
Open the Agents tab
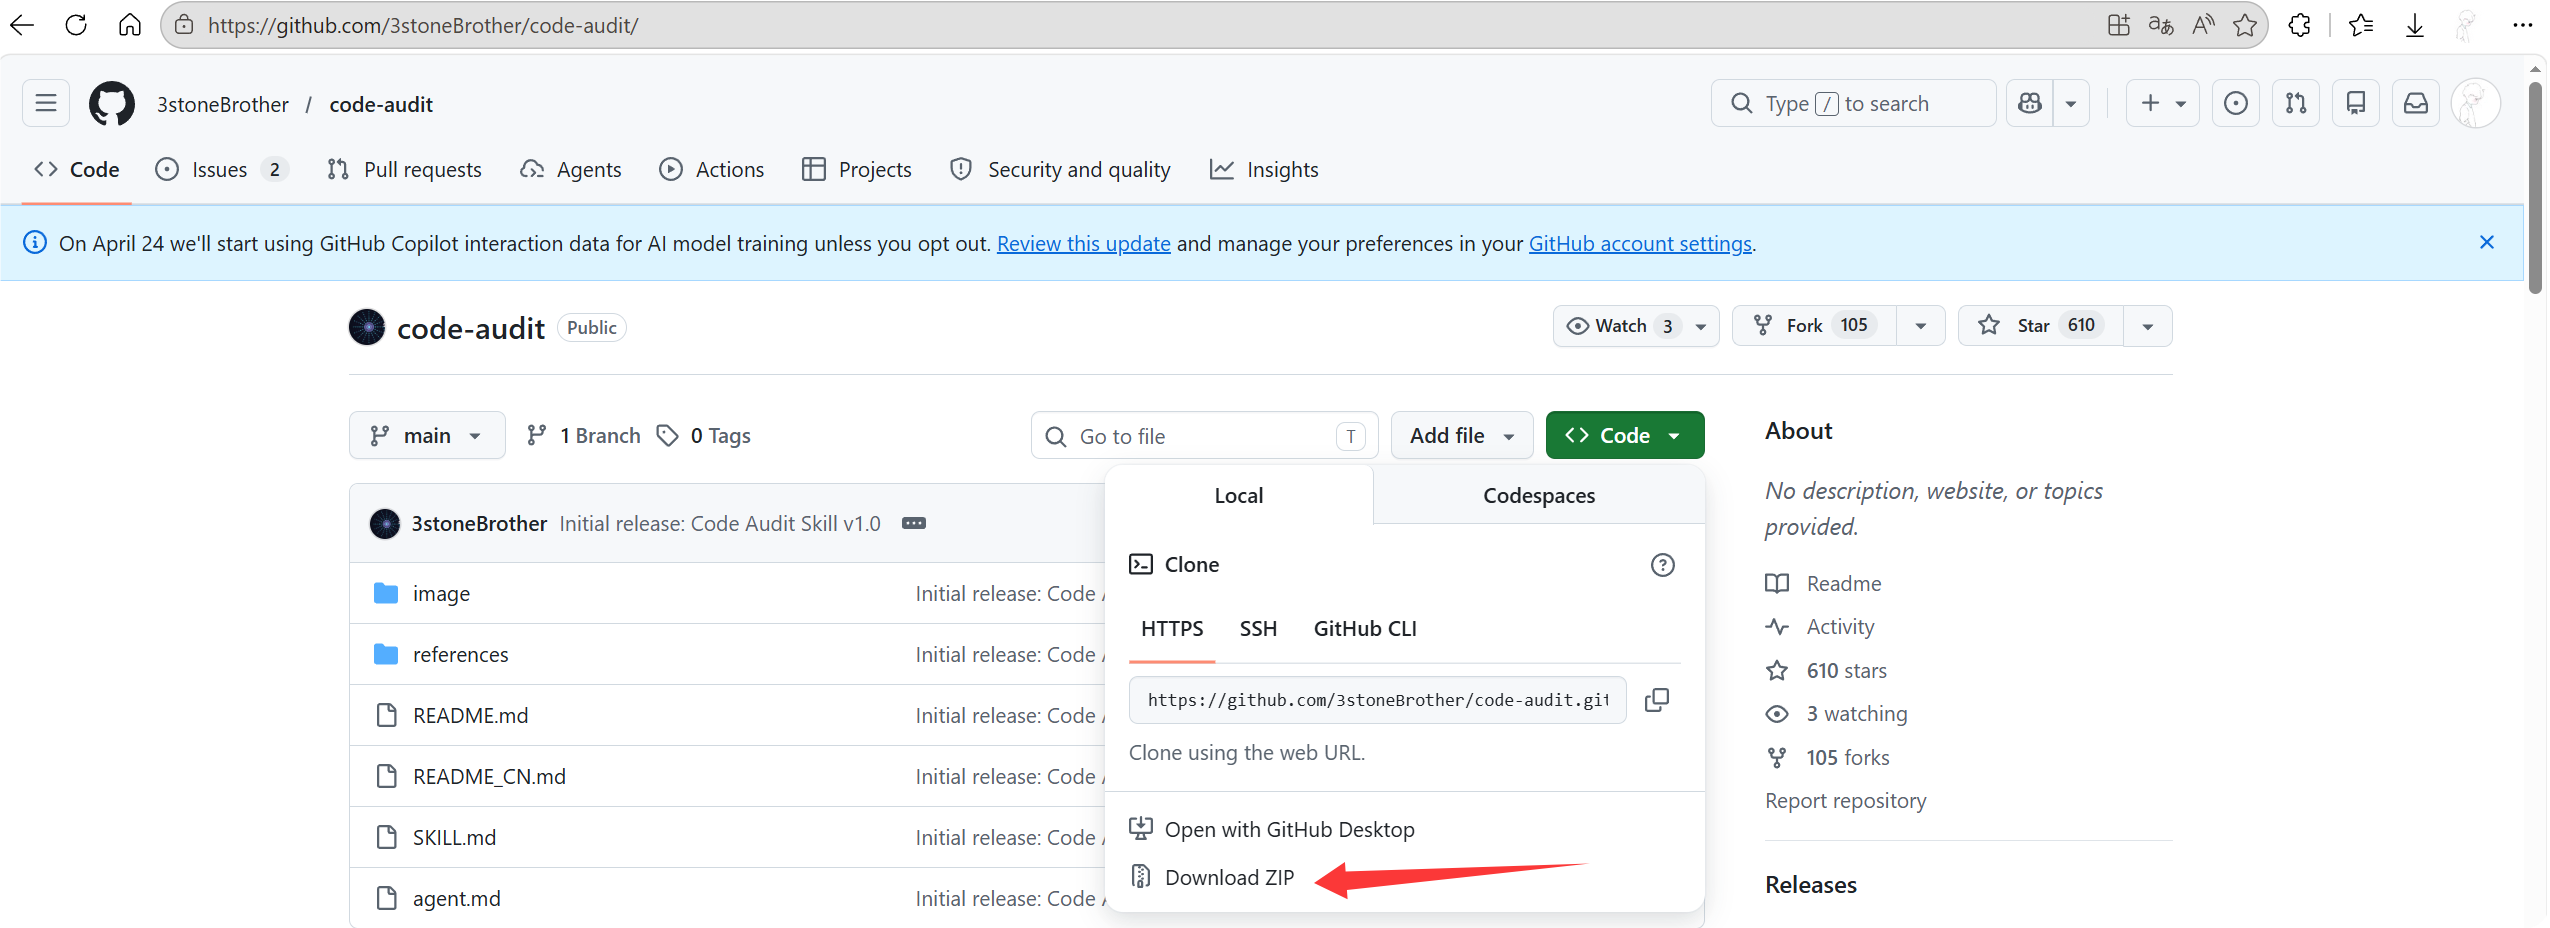click(571, 170)
